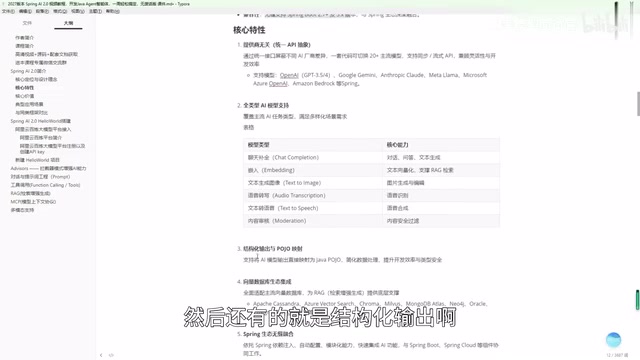The width and height of the screenshot is (640, 360).
Task: Jump to 典型应用场景 in outline
Action: click(x=29, y=104)
